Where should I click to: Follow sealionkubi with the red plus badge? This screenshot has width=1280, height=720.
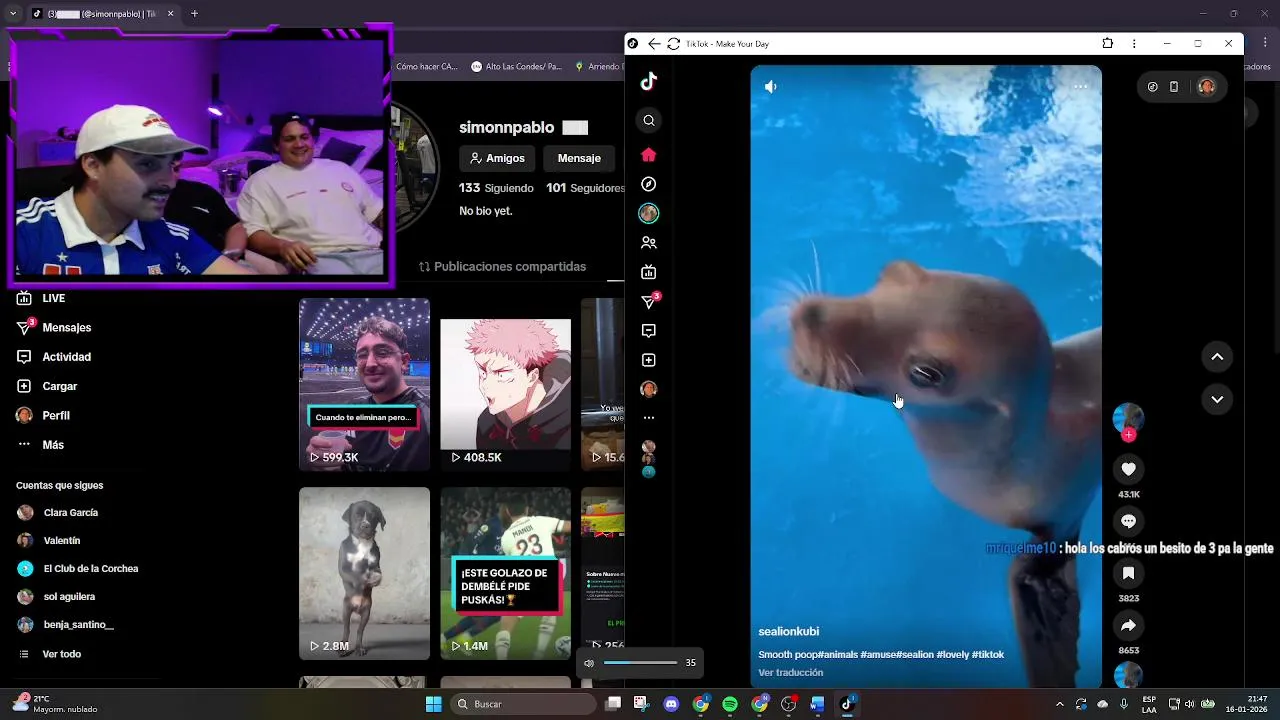pyautogui.click(x=1129, y=435)
